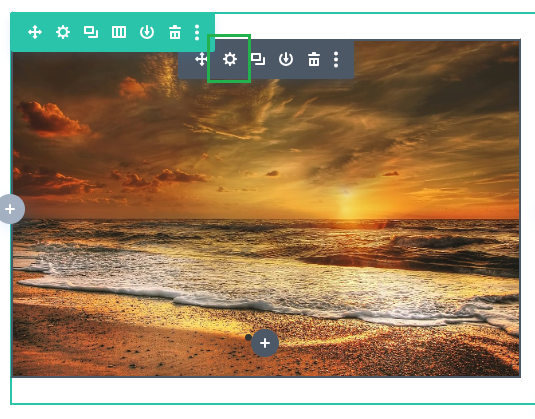Screen dimensions: 535x419
Task: Click empty white area below the image
Action: [x=266, y=390]
